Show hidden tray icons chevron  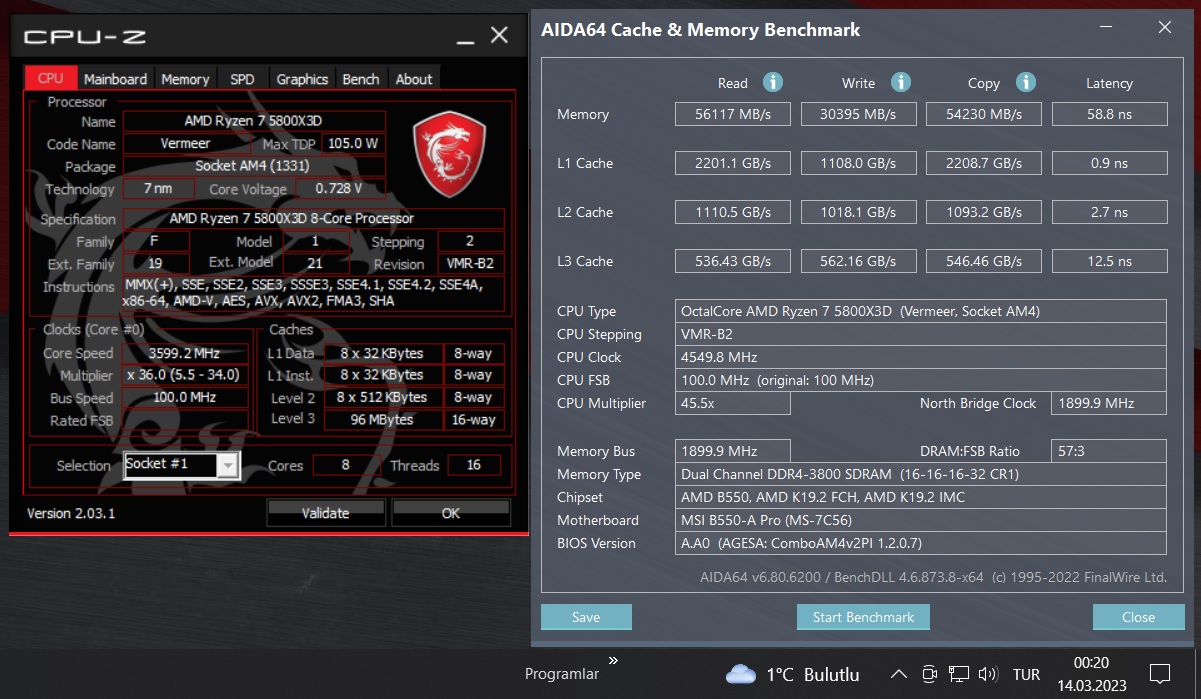tap(898, 674)
